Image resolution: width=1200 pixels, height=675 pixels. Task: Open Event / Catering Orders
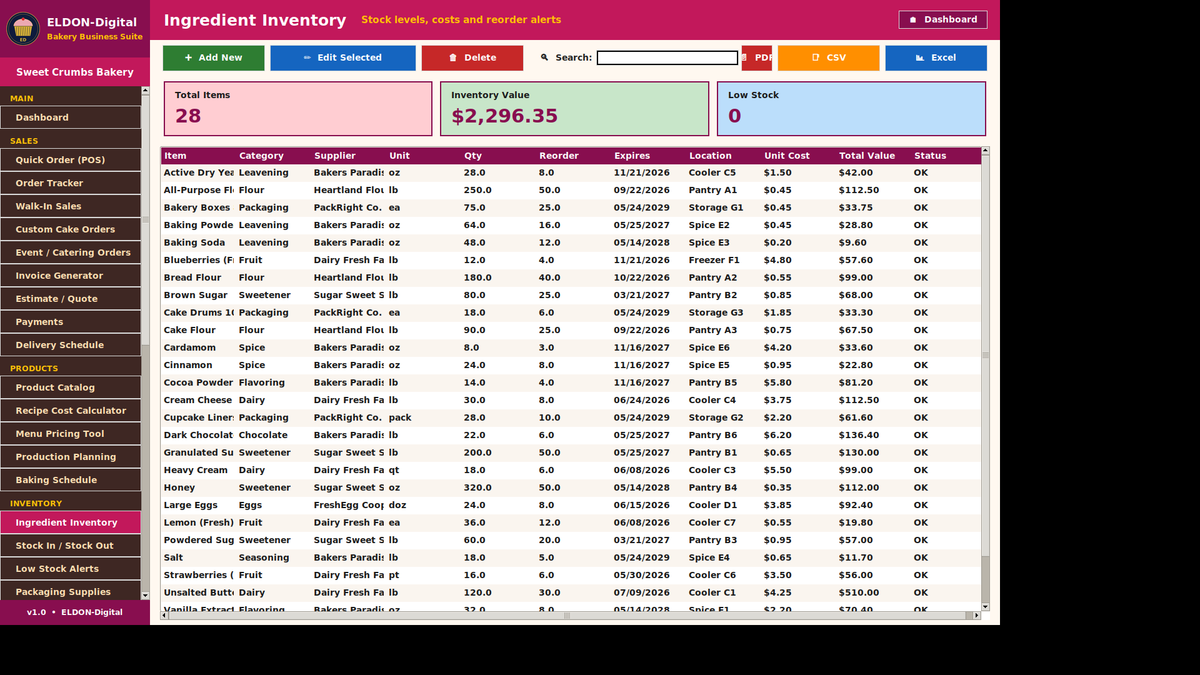[70, 252]
